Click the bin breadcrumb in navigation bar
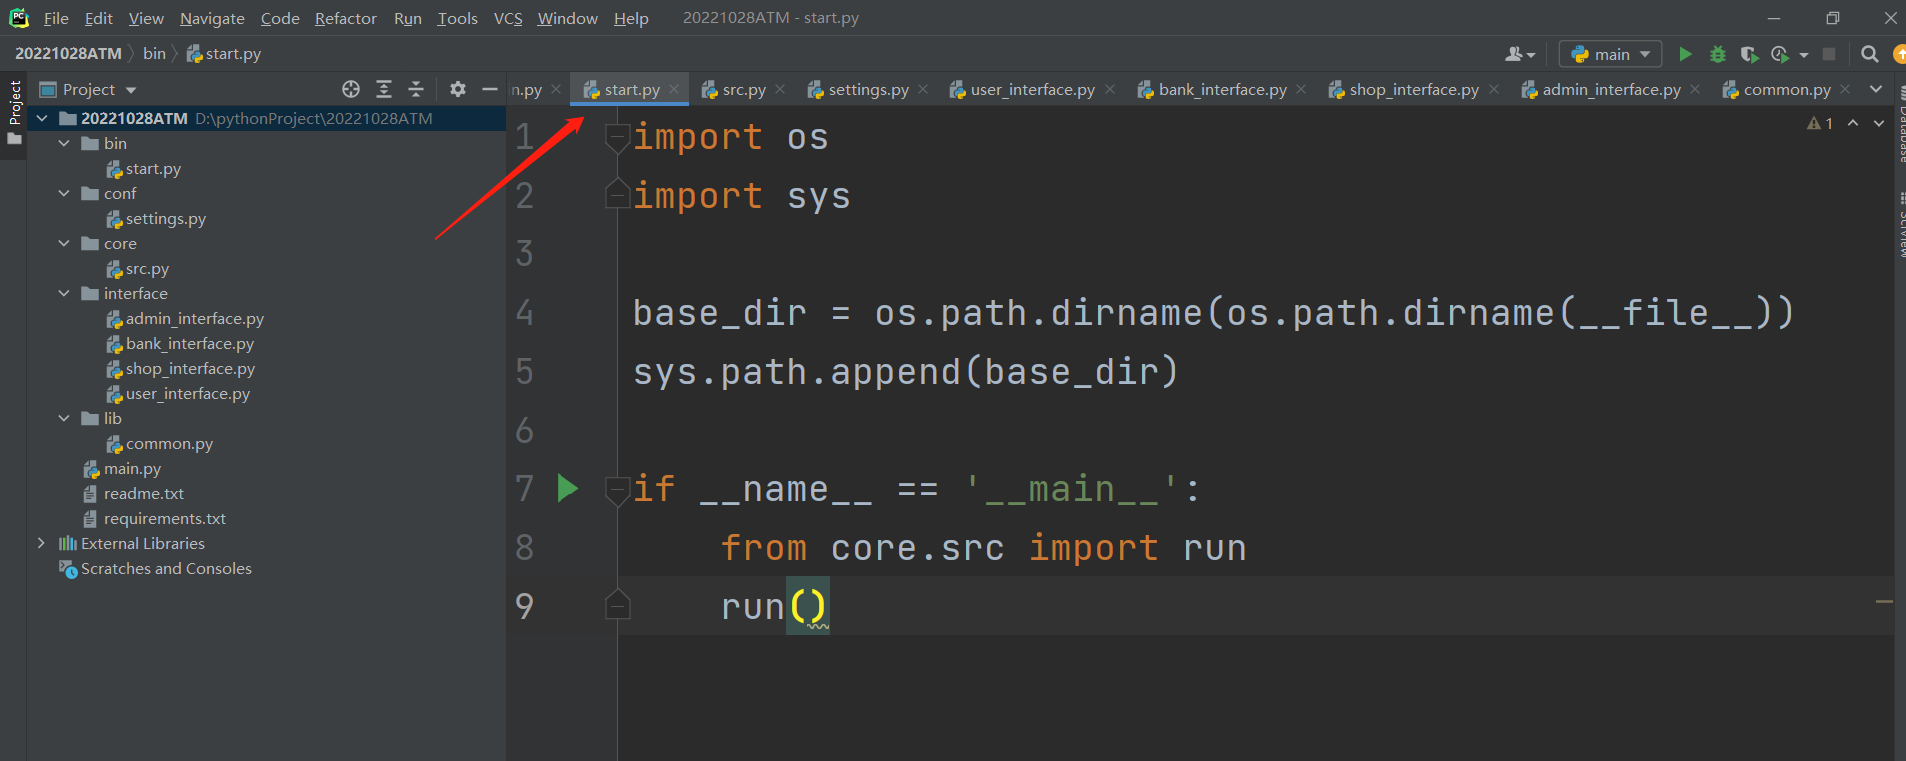 tap(154, 53)
